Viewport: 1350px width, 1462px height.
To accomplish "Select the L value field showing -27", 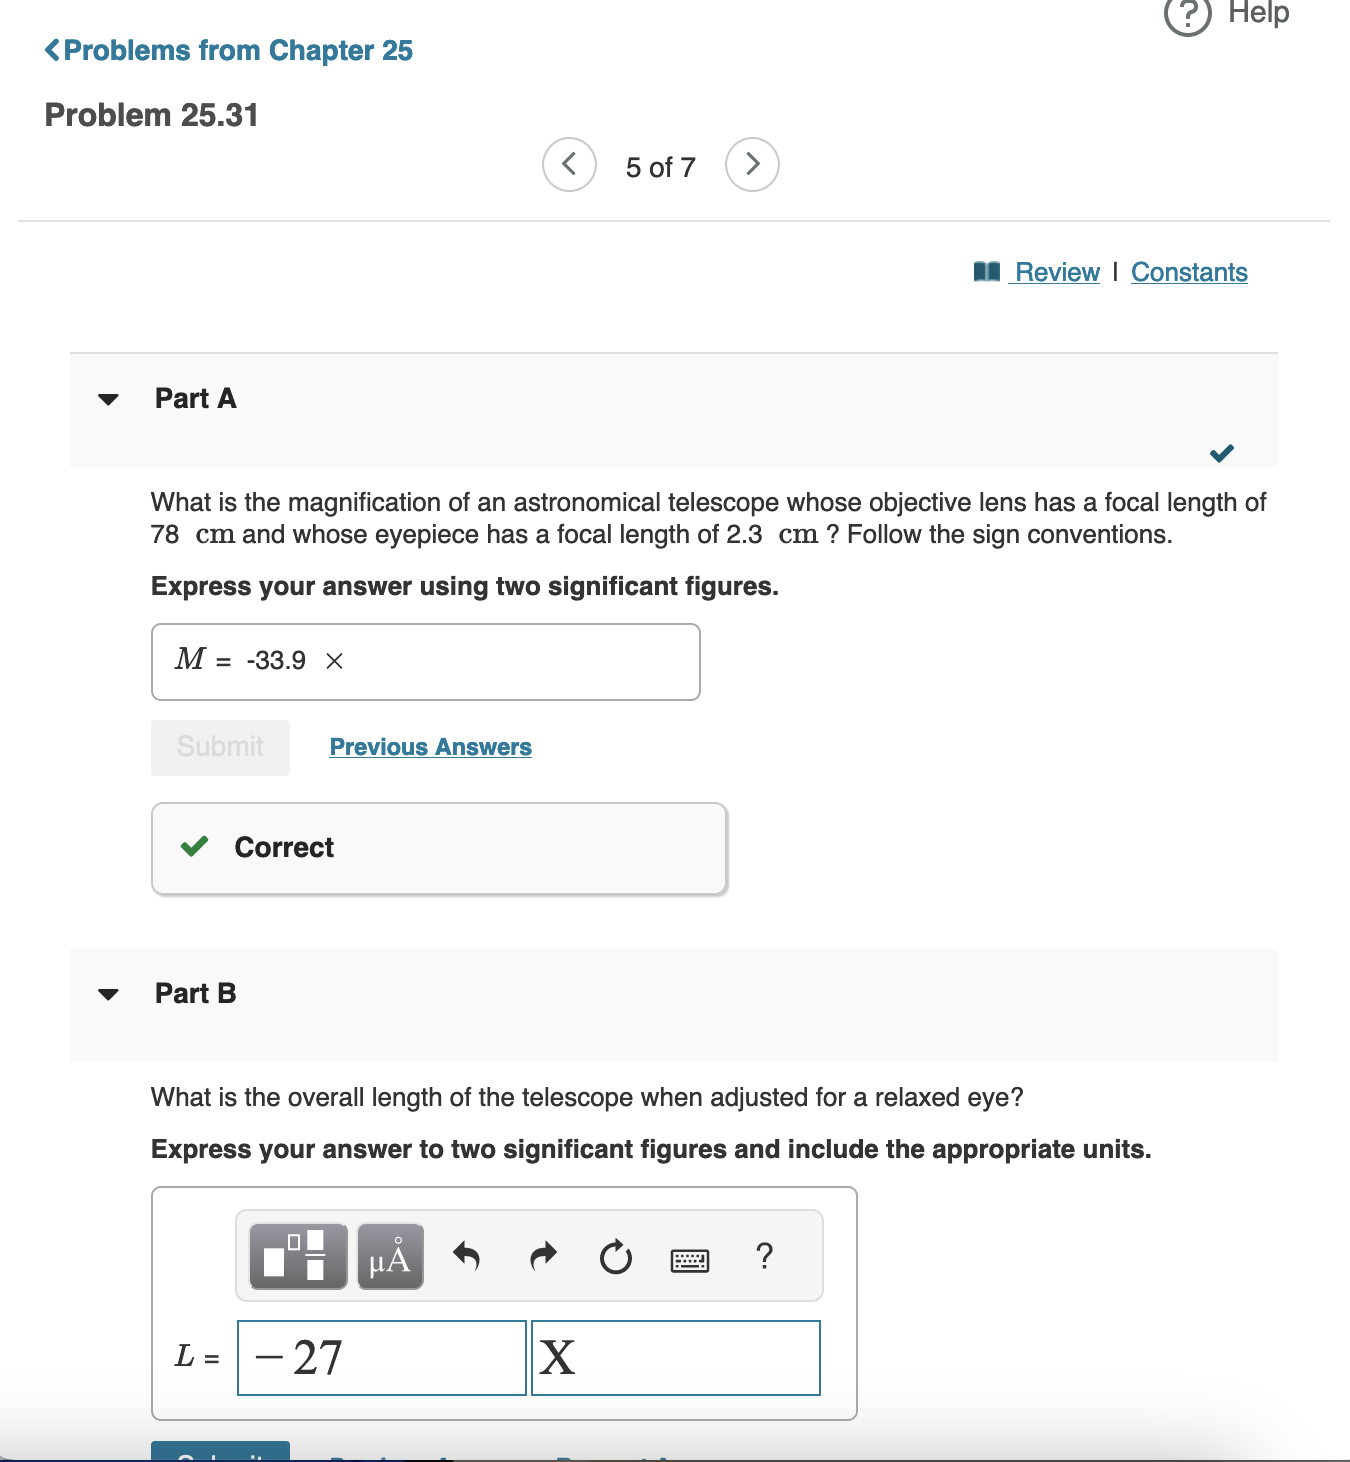I will pyautogui.click(x=381, y=1357).
